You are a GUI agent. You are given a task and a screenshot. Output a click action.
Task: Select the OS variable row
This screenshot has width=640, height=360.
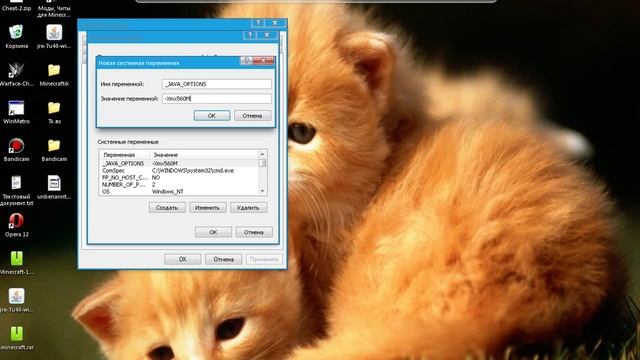point(179,191)
